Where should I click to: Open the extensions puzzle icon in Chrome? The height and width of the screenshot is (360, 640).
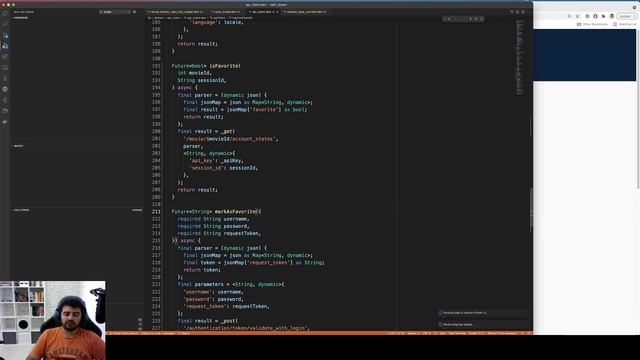tap(603, 16)
